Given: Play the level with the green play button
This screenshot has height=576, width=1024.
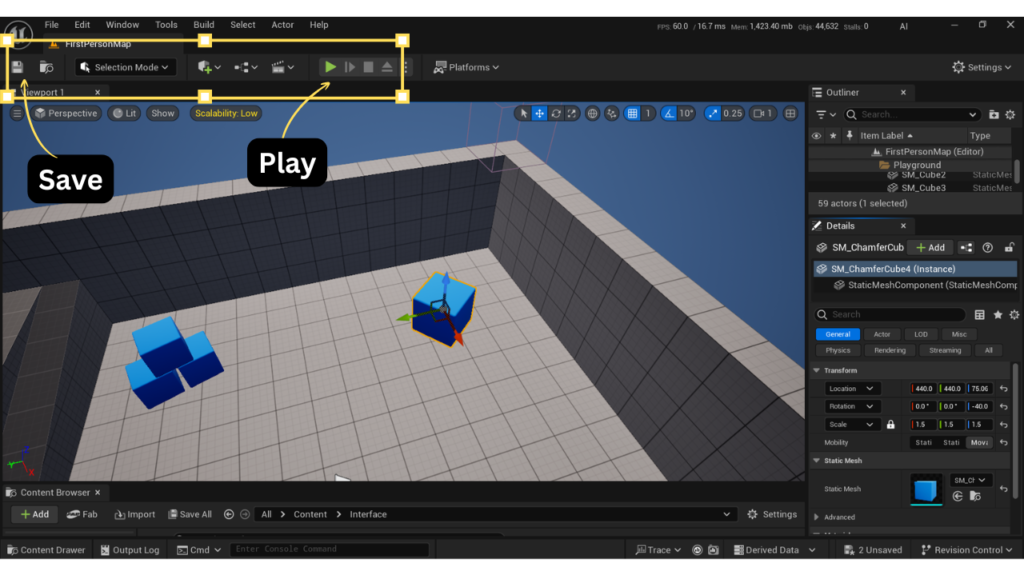Looking at the screenshot, I should [330, 67].
